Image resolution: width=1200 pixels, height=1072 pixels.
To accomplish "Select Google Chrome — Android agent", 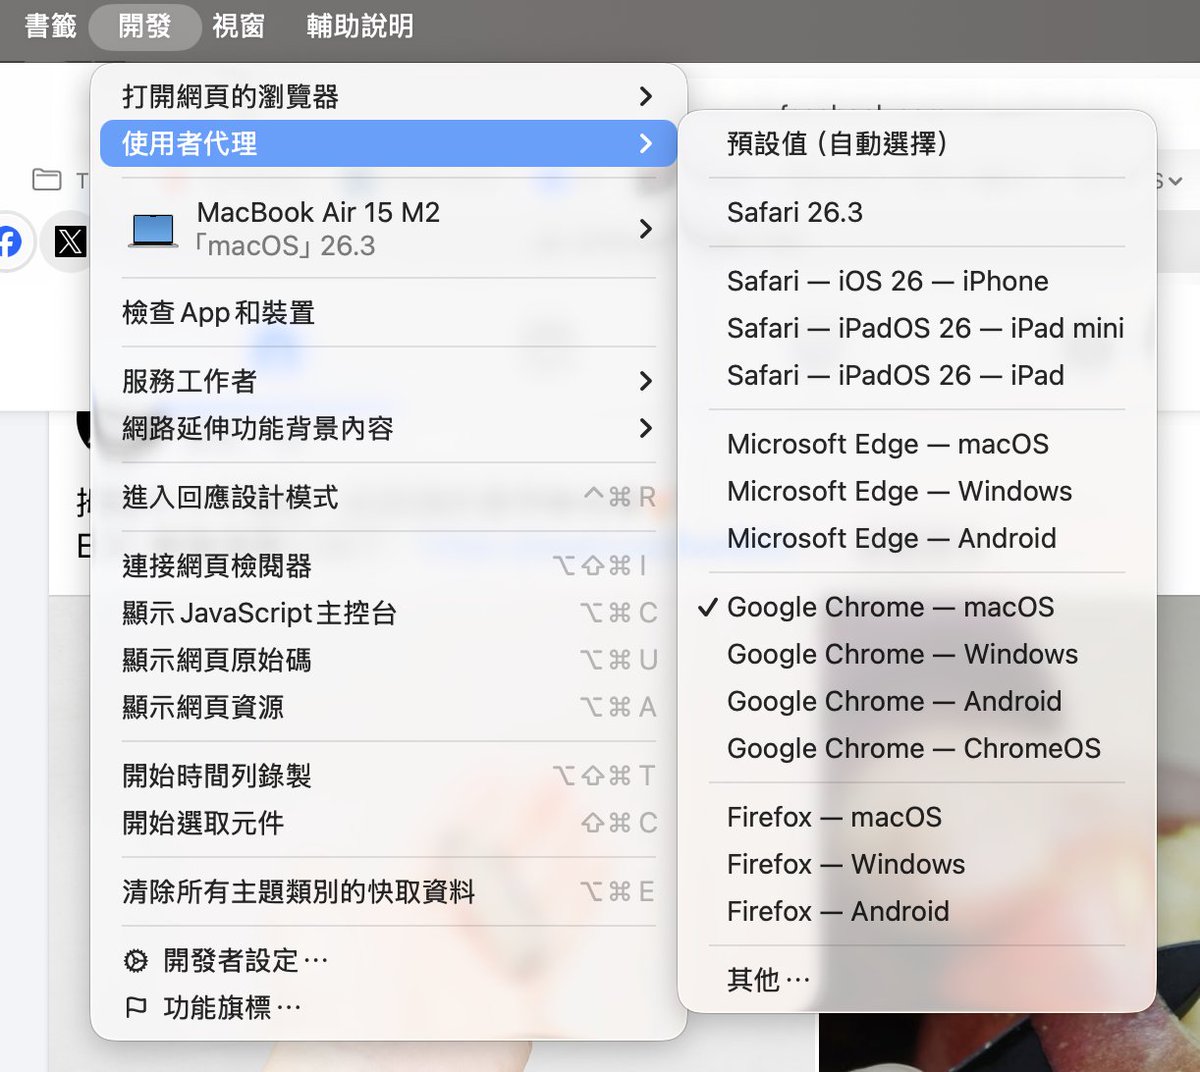I will pyautogui.click(x=916, y=701).
